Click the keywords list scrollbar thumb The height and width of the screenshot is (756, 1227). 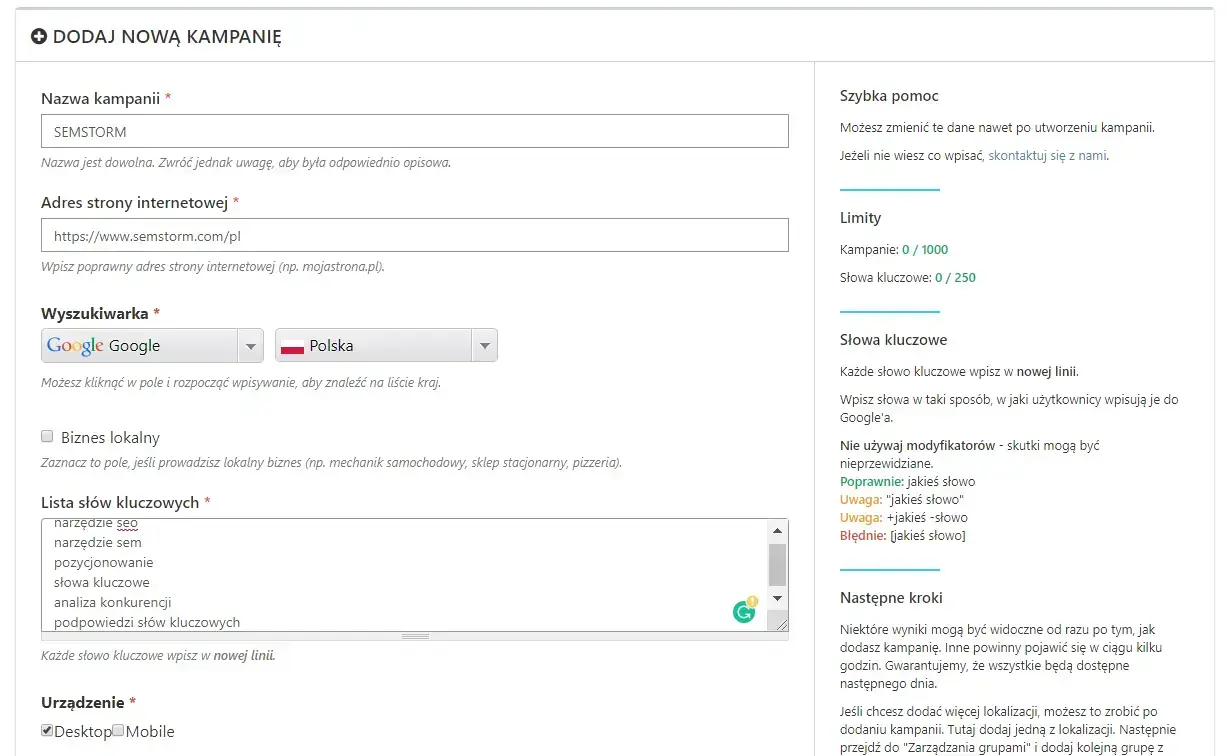(777, 565)
